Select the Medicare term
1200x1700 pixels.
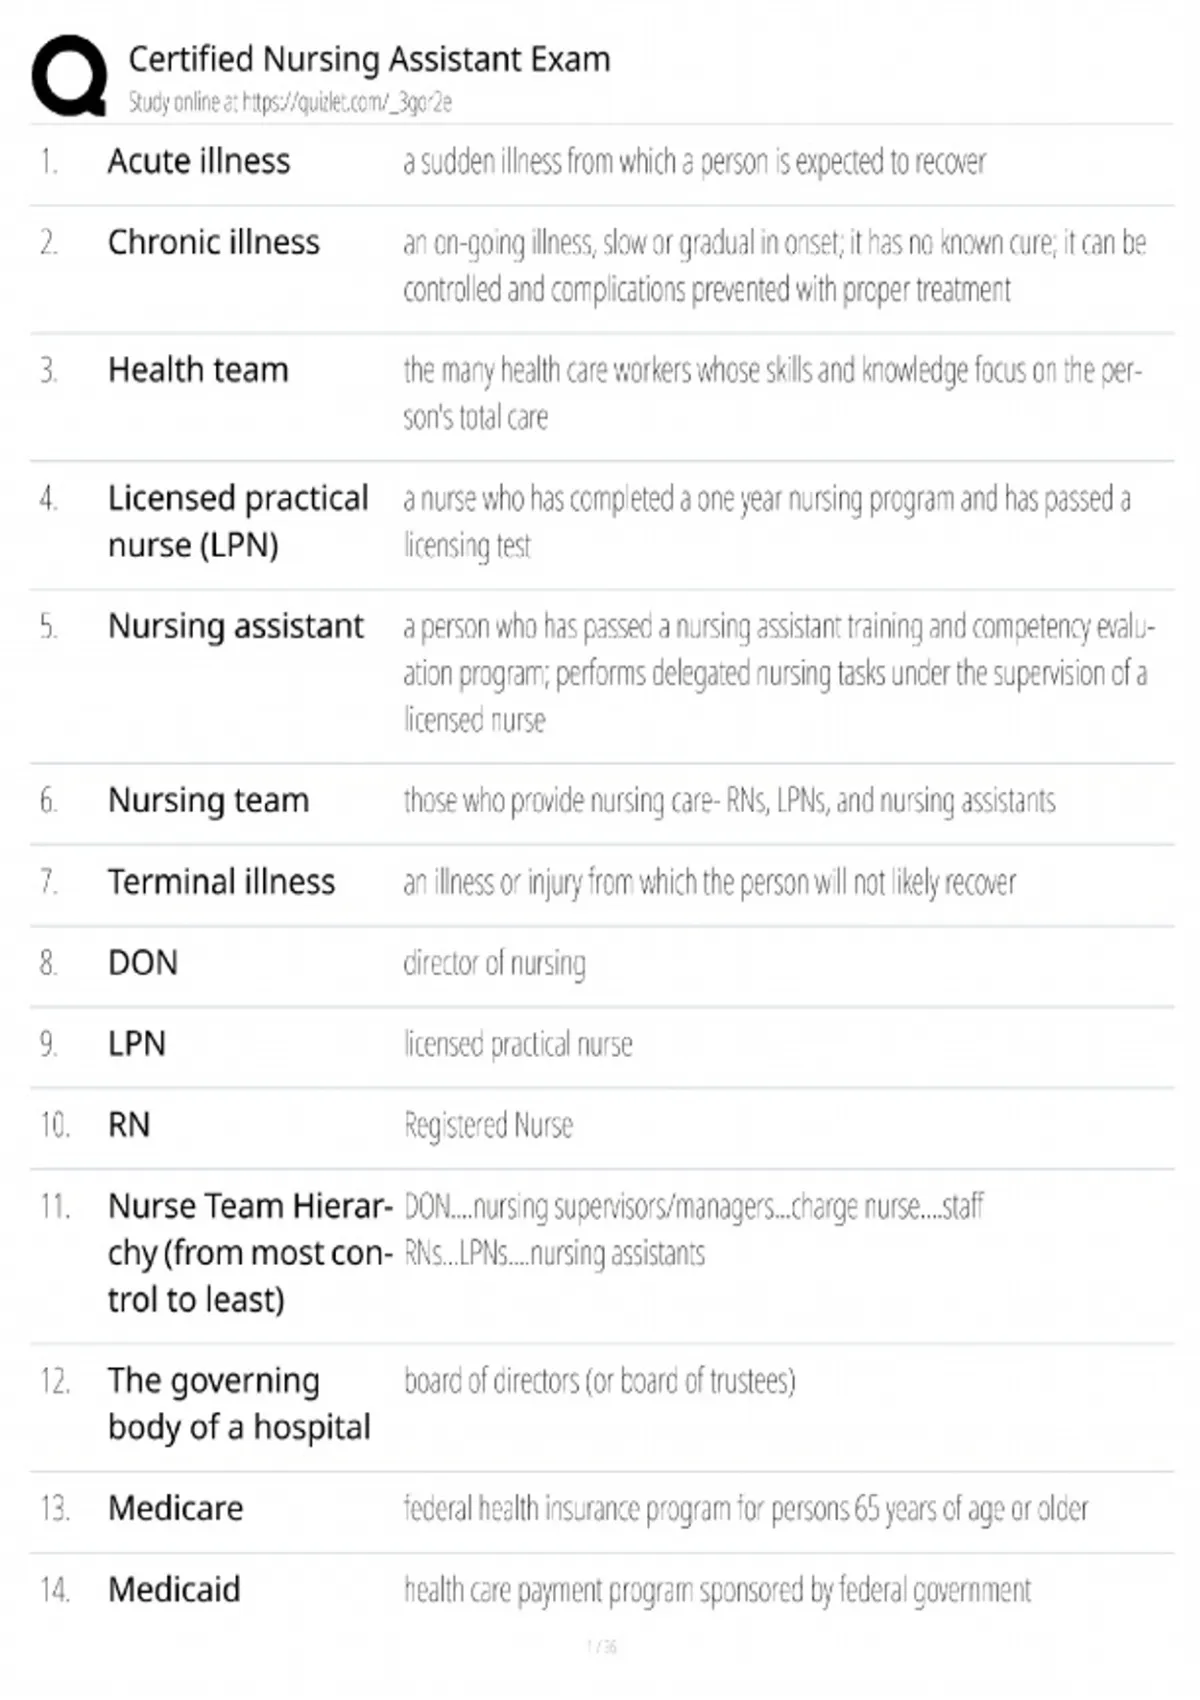click(x=175, y=1508)
